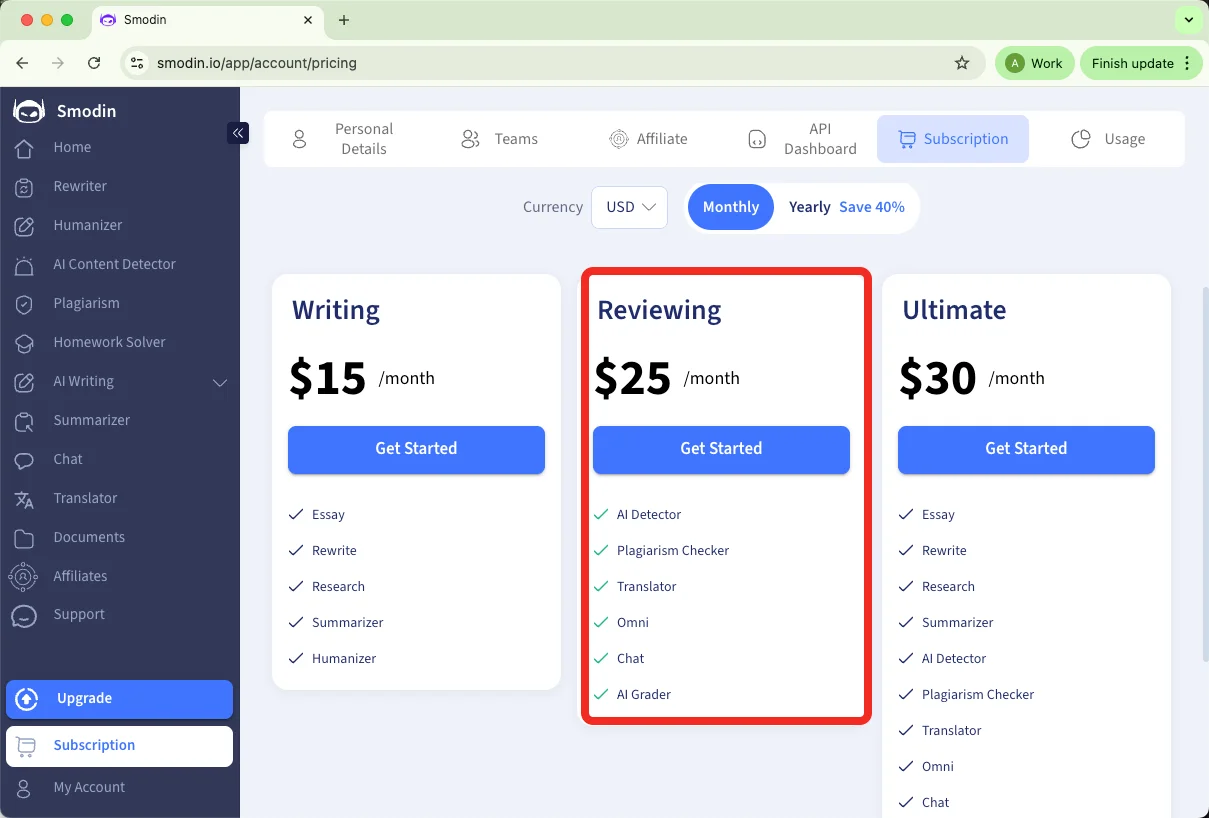Image resolution: width=1209 pixels, height=818 pixels.
Task: Open the Translator icon
Action: coord(24,499)
